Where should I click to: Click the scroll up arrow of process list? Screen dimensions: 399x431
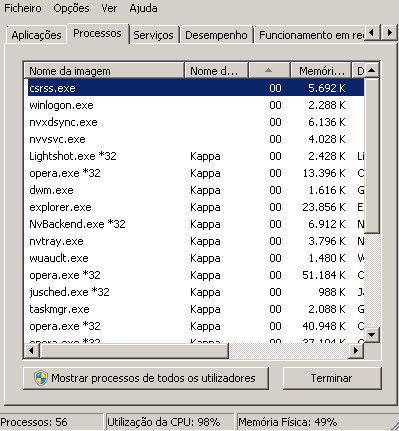[372, 70]
